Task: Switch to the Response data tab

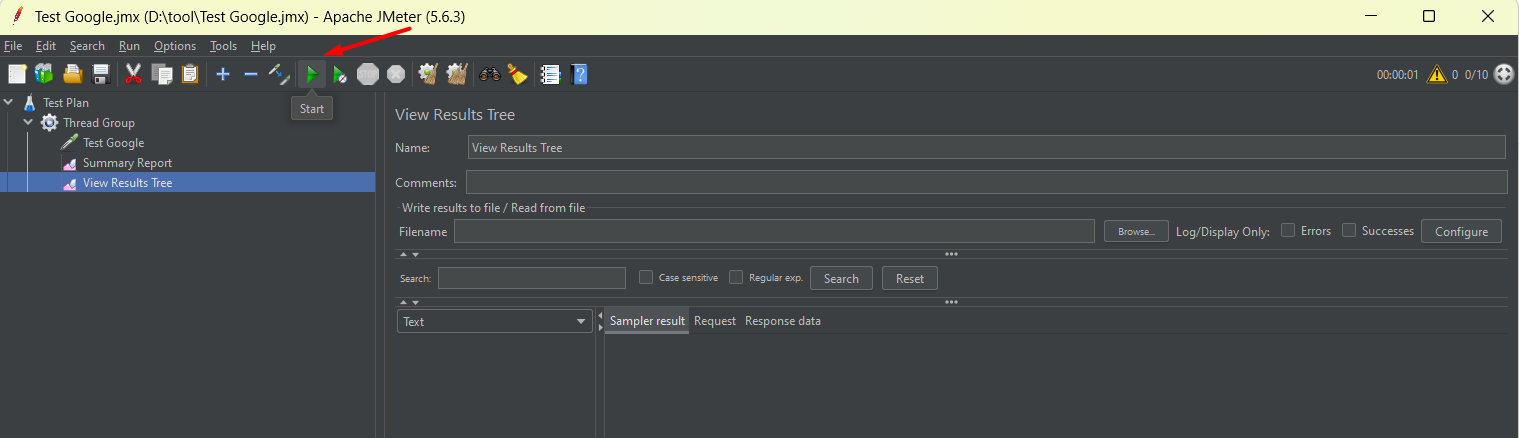Action: point(782,321)
